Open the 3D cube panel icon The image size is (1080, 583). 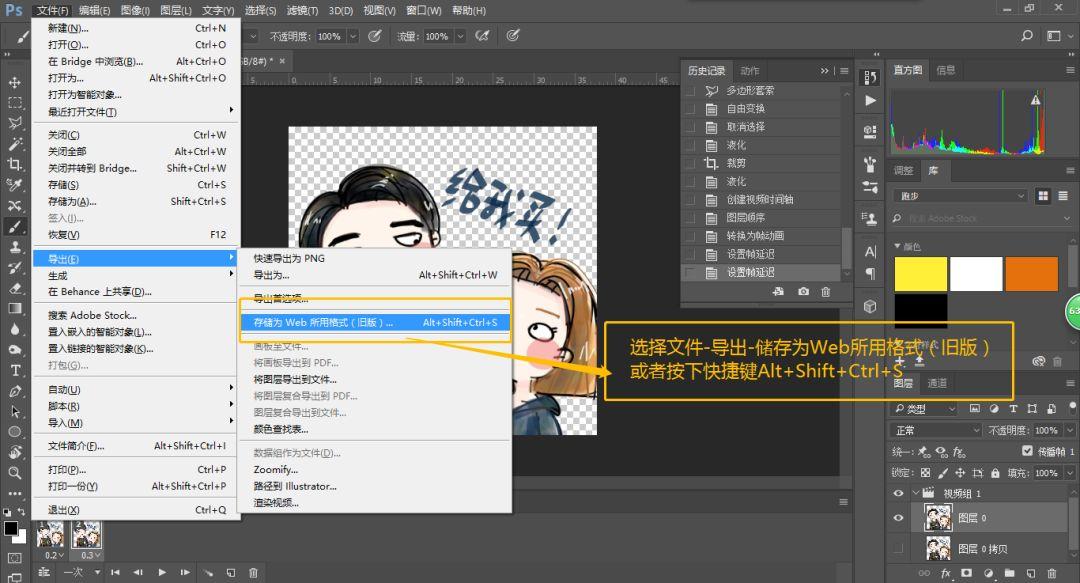[x=871, y=307]
